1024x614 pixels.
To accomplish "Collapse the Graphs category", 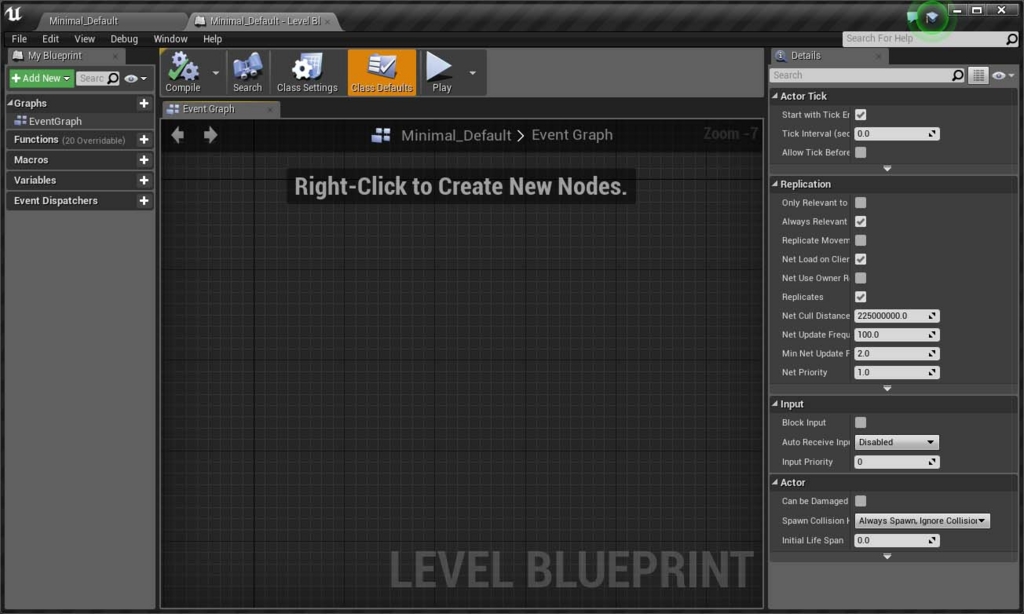I will (x=10, y=103).
